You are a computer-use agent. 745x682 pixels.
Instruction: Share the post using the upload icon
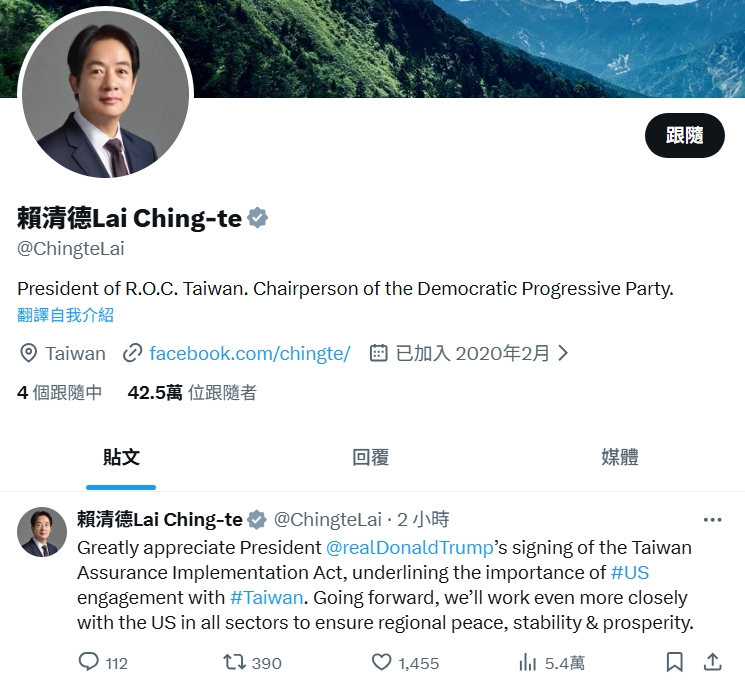713,662
